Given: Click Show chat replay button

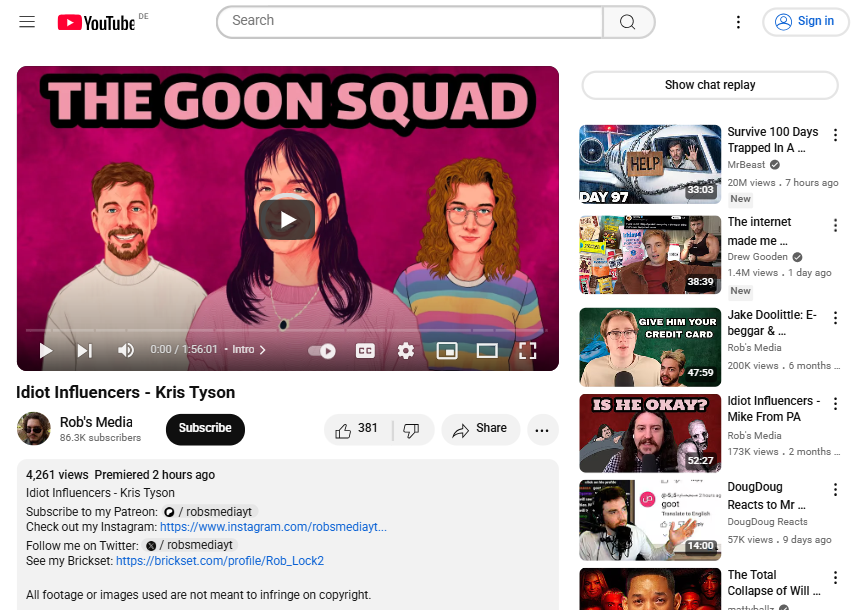Looking at the screenshot, I should (710, 85).
